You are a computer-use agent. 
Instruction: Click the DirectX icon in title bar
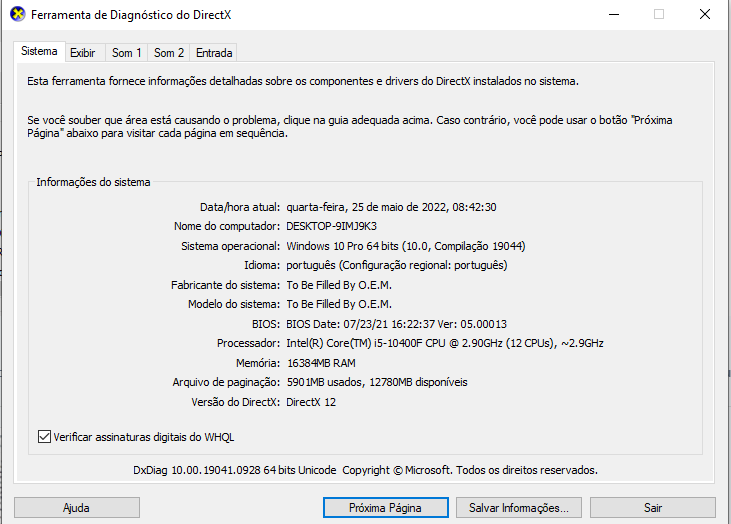[x=17, y=14]
